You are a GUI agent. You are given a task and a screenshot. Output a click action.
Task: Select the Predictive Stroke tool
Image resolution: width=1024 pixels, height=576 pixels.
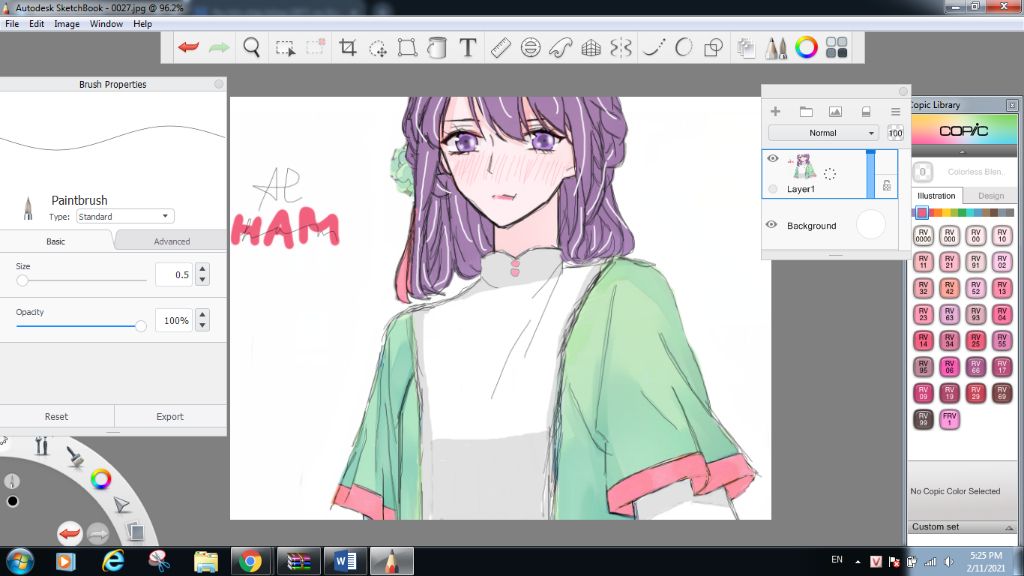click(x=684, y=47)
